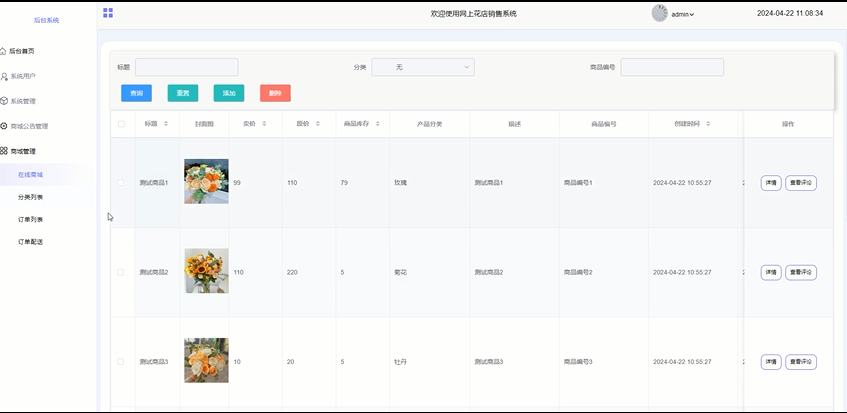
Task: Select 订单配送 submenu item
Action: [30, 242]
